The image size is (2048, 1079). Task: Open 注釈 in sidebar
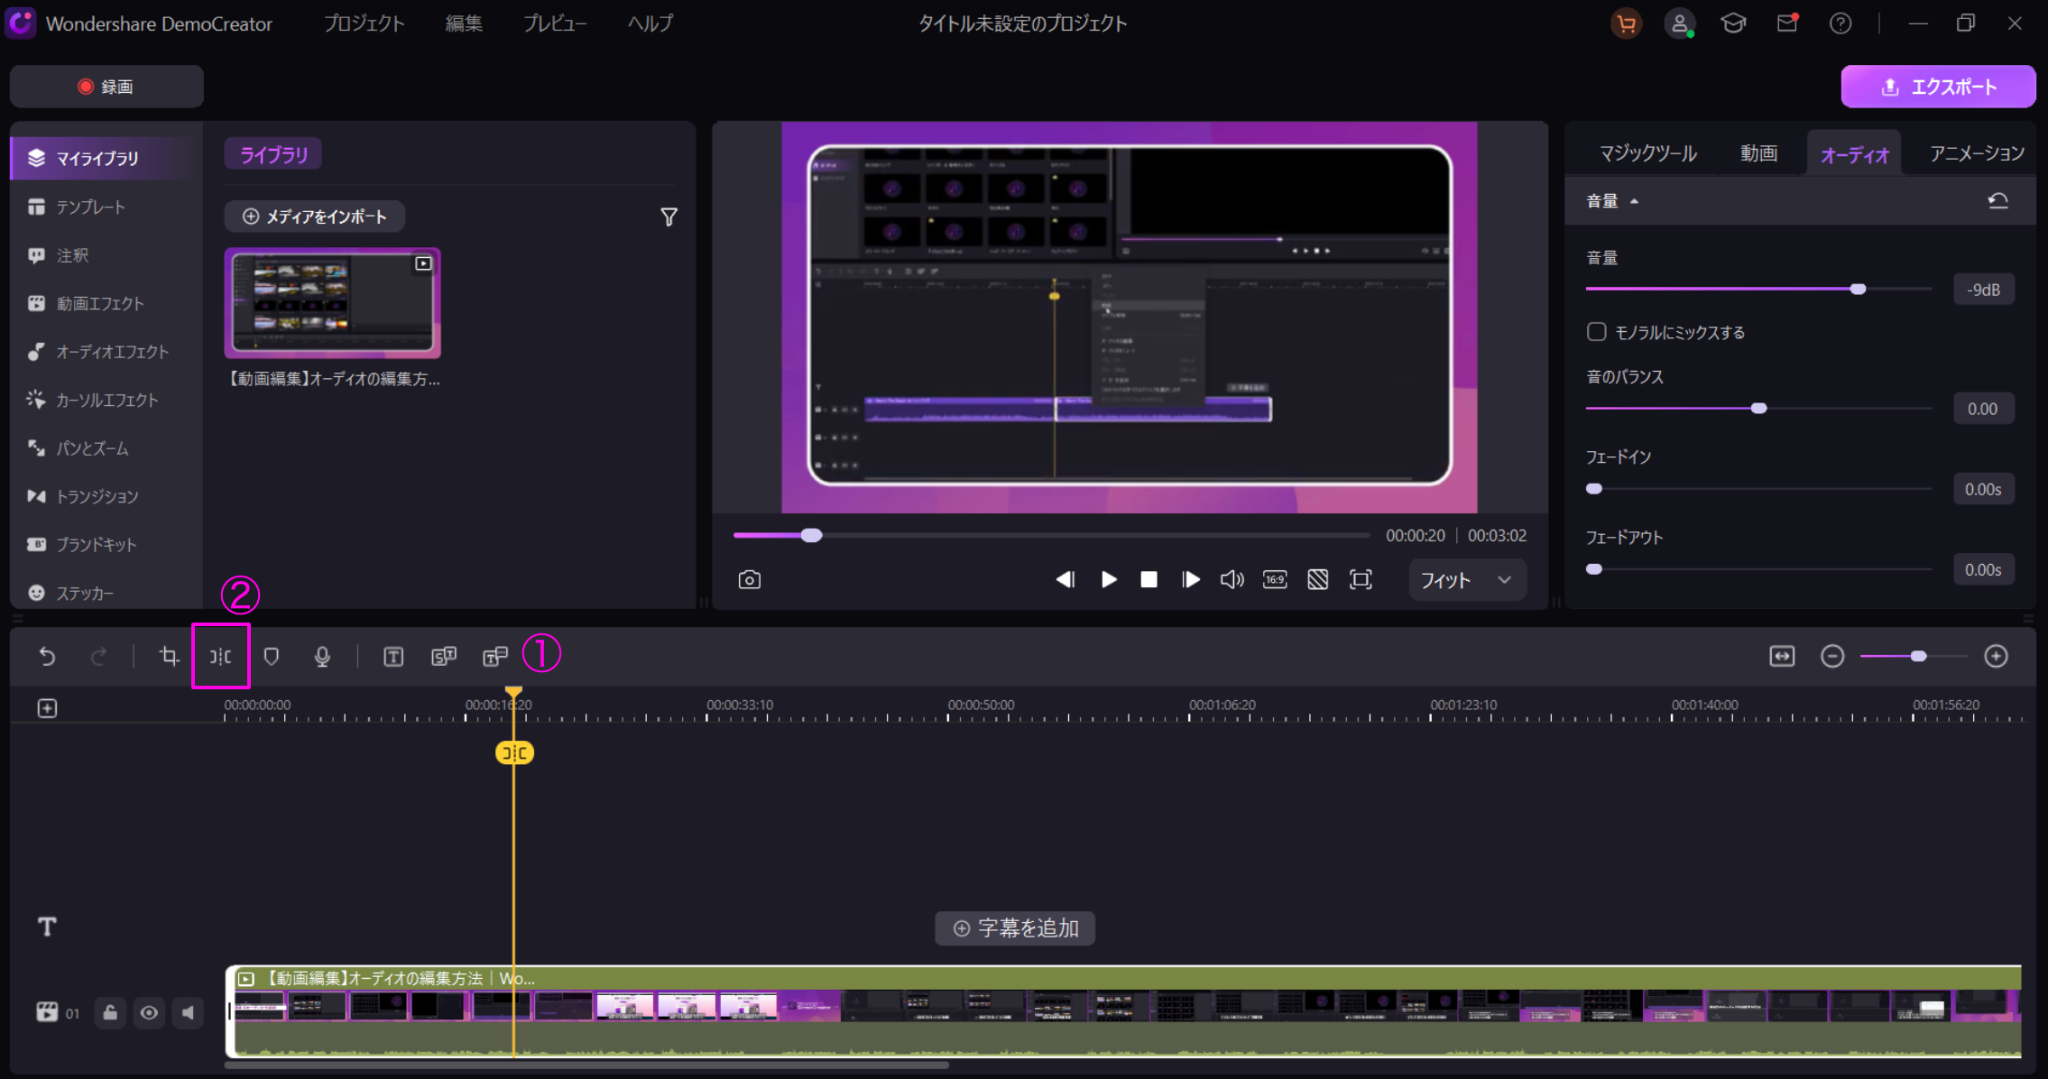(x=106, y=255)
